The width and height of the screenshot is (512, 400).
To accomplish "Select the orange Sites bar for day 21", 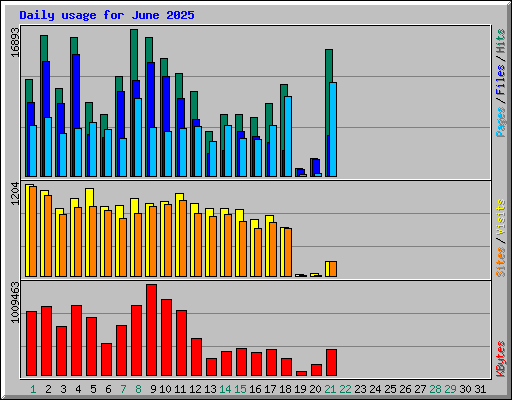I will pyautogui.click(x=333, y=269).
